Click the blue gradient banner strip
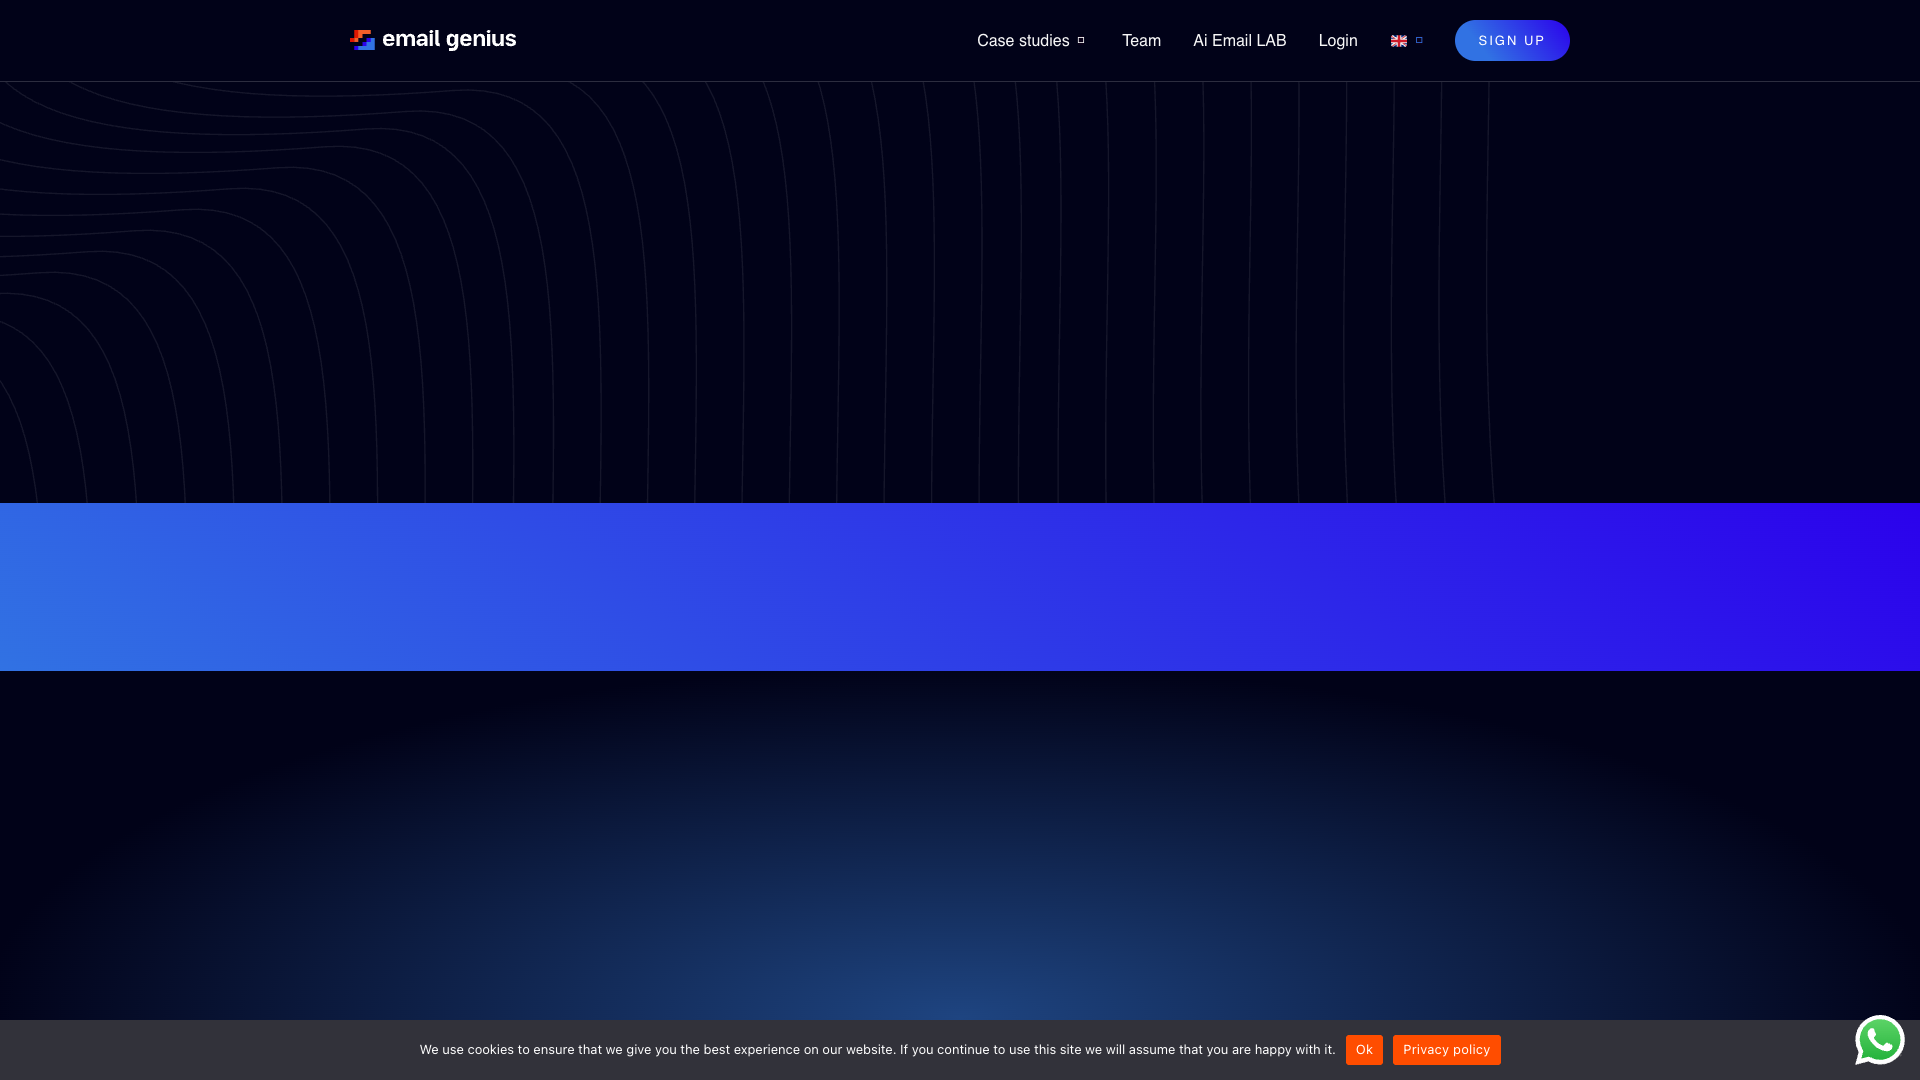Viewport: 1920px width, 1080px height. [x=960, y=587]
